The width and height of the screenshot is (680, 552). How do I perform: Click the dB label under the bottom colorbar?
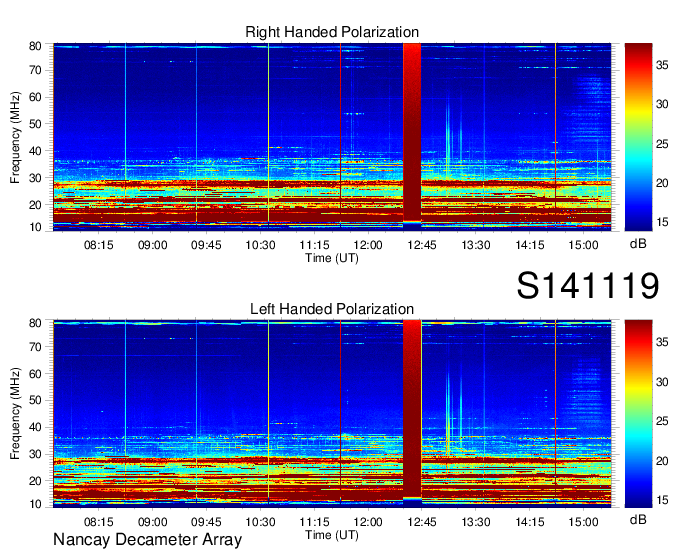coord(638,519)
